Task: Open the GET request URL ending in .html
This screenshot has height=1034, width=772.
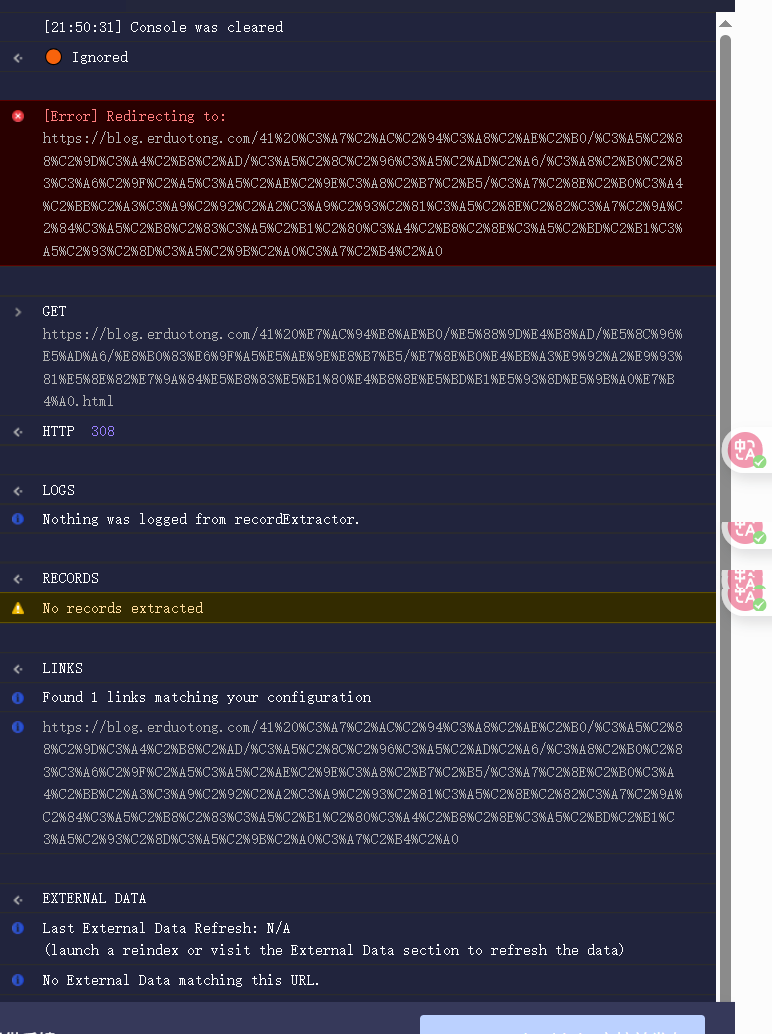Action: (x=363, y=367)
